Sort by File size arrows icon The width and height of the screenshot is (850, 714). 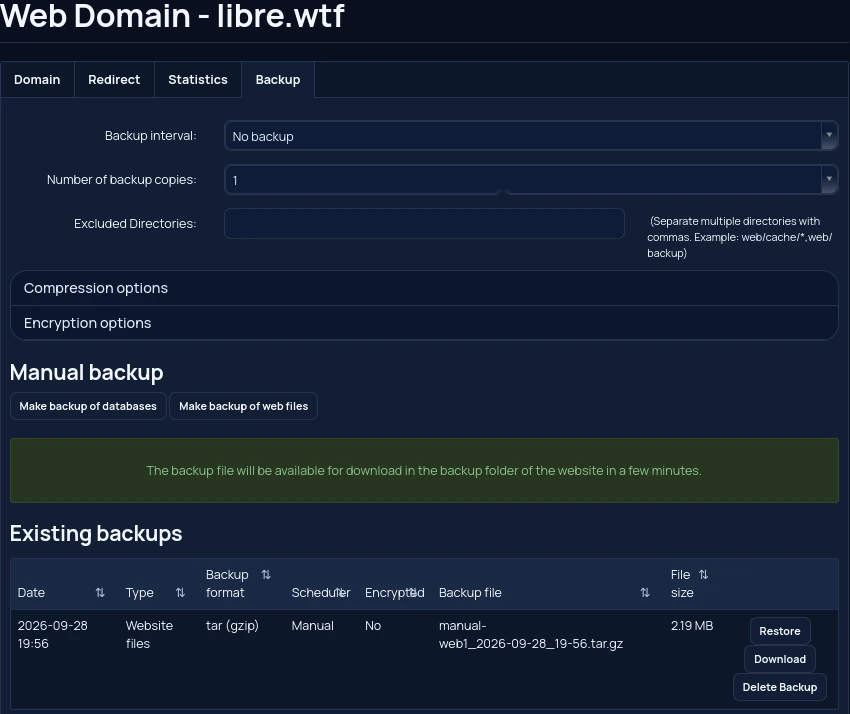tap(703, 575)
